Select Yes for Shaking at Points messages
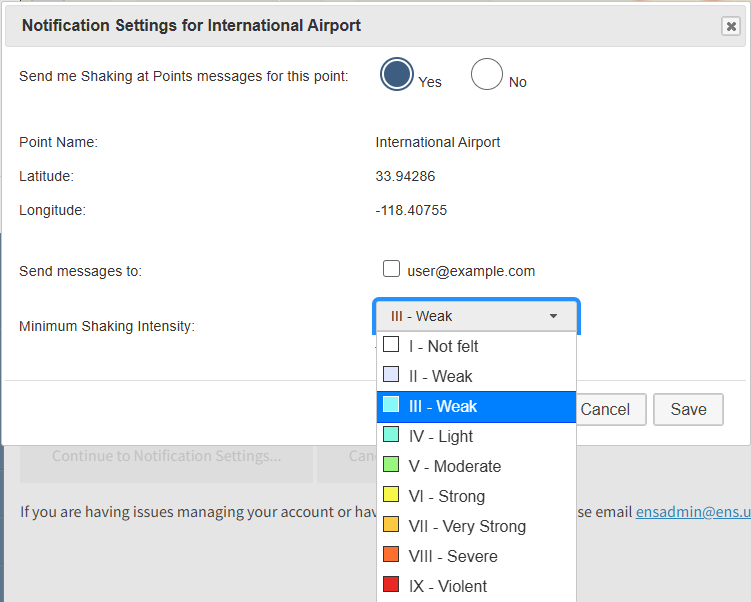751x602 pixels. 397,74
